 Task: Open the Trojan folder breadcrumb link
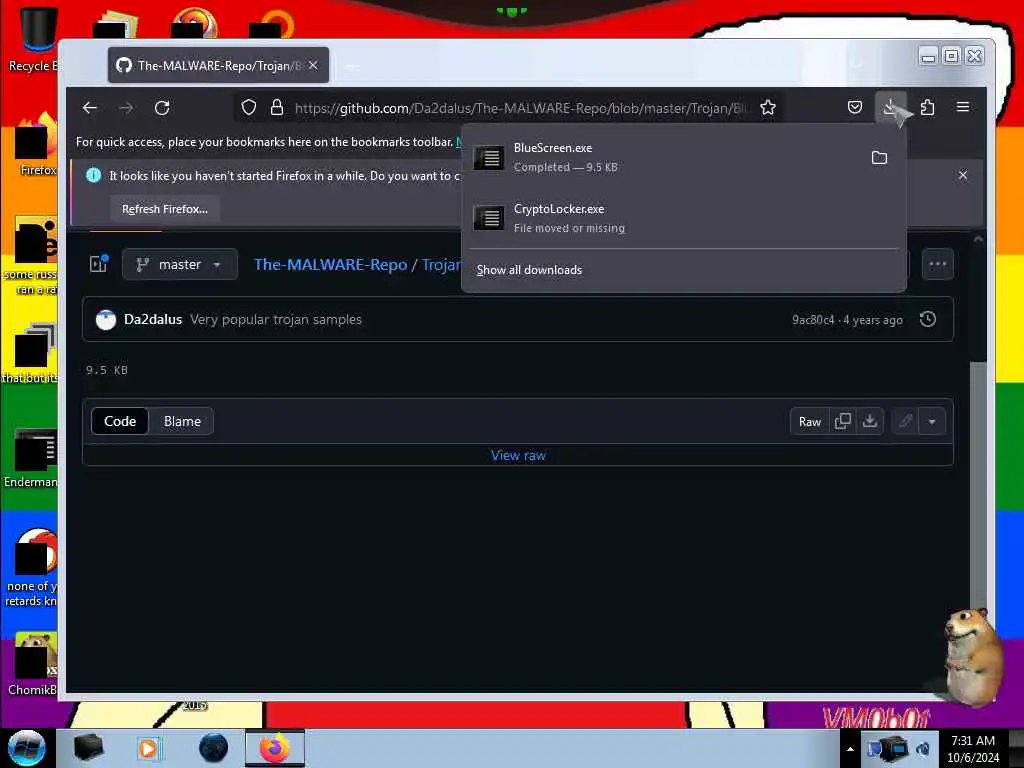coord(441,264)
